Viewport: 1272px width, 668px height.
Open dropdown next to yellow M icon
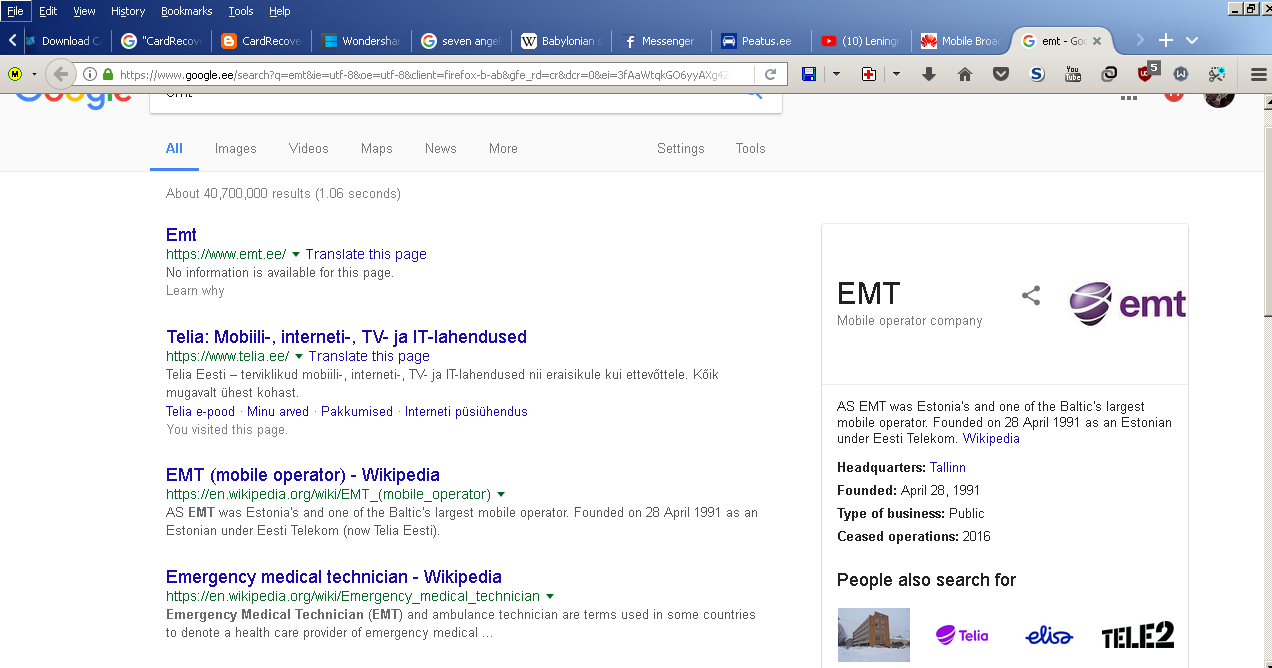pyautogui.click(x=34, y=74)
